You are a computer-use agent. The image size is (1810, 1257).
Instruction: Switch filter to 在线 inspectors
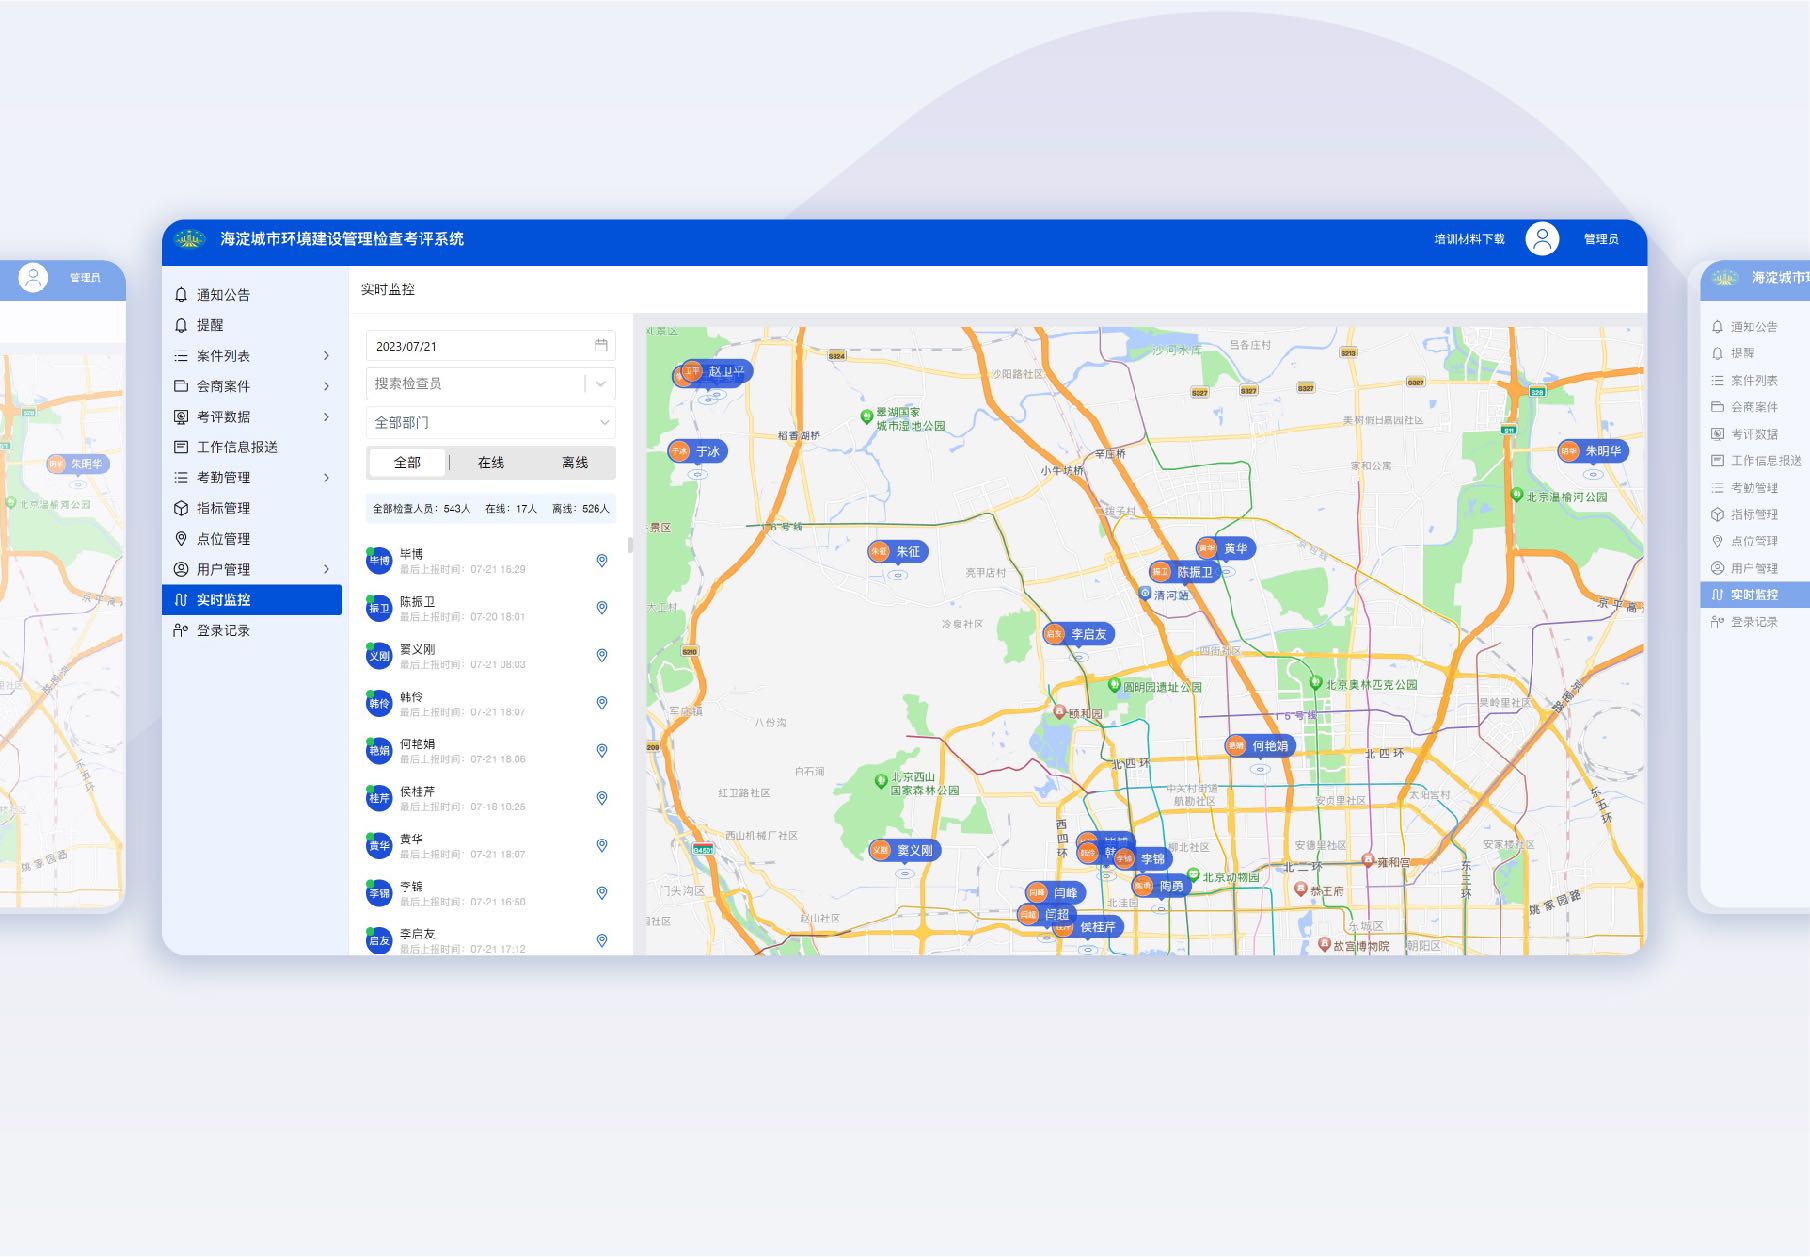click(x=491, y=463)
